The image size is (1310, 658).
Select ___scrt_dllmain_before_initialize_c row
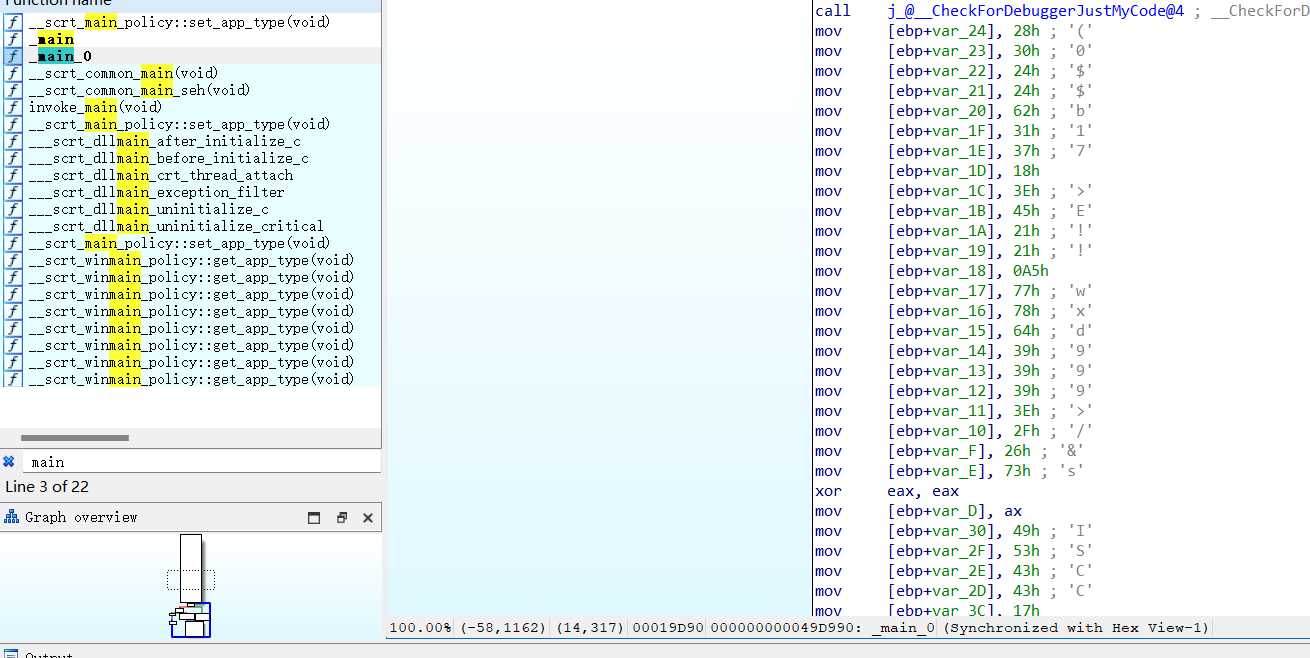click(191, 158)
